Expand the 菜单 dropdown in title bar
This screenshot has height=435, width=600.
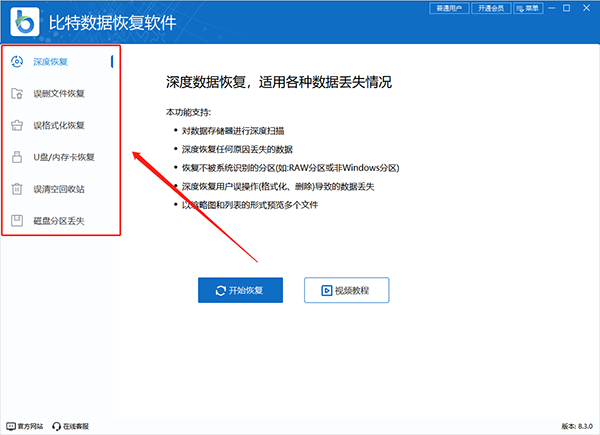[x=528, y=8]
